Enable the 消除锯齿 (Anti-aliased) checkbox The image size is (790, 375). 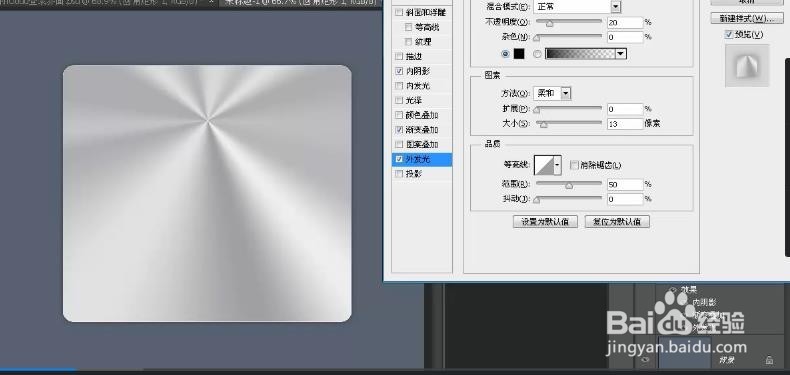pyautogui.click(x=574, y=165)
